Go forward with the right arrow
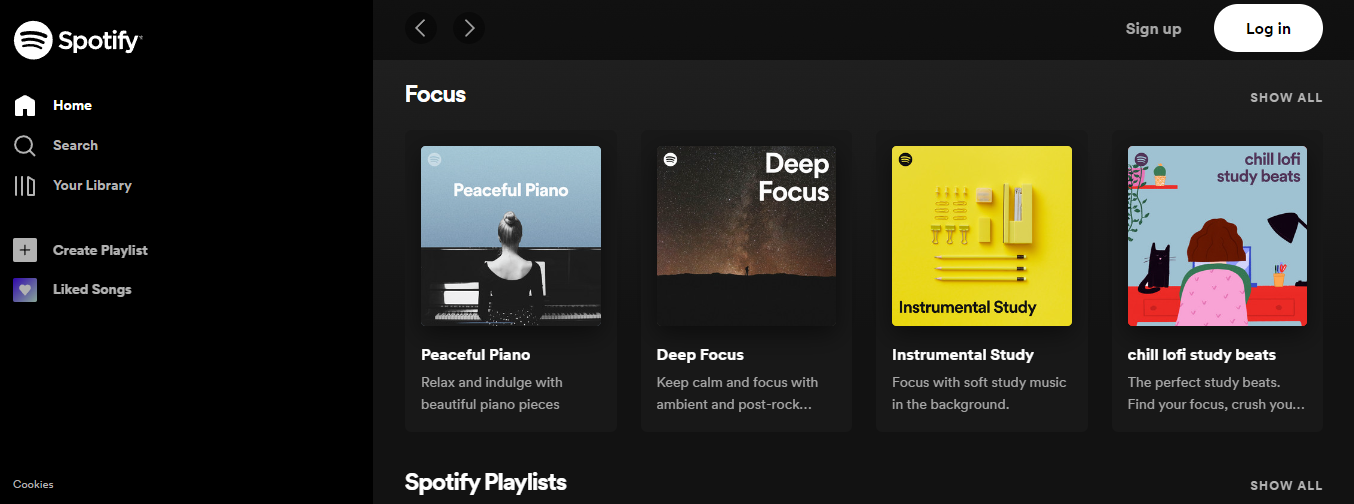The width and height of the screenshot is (1354, 504). (468, 28)
